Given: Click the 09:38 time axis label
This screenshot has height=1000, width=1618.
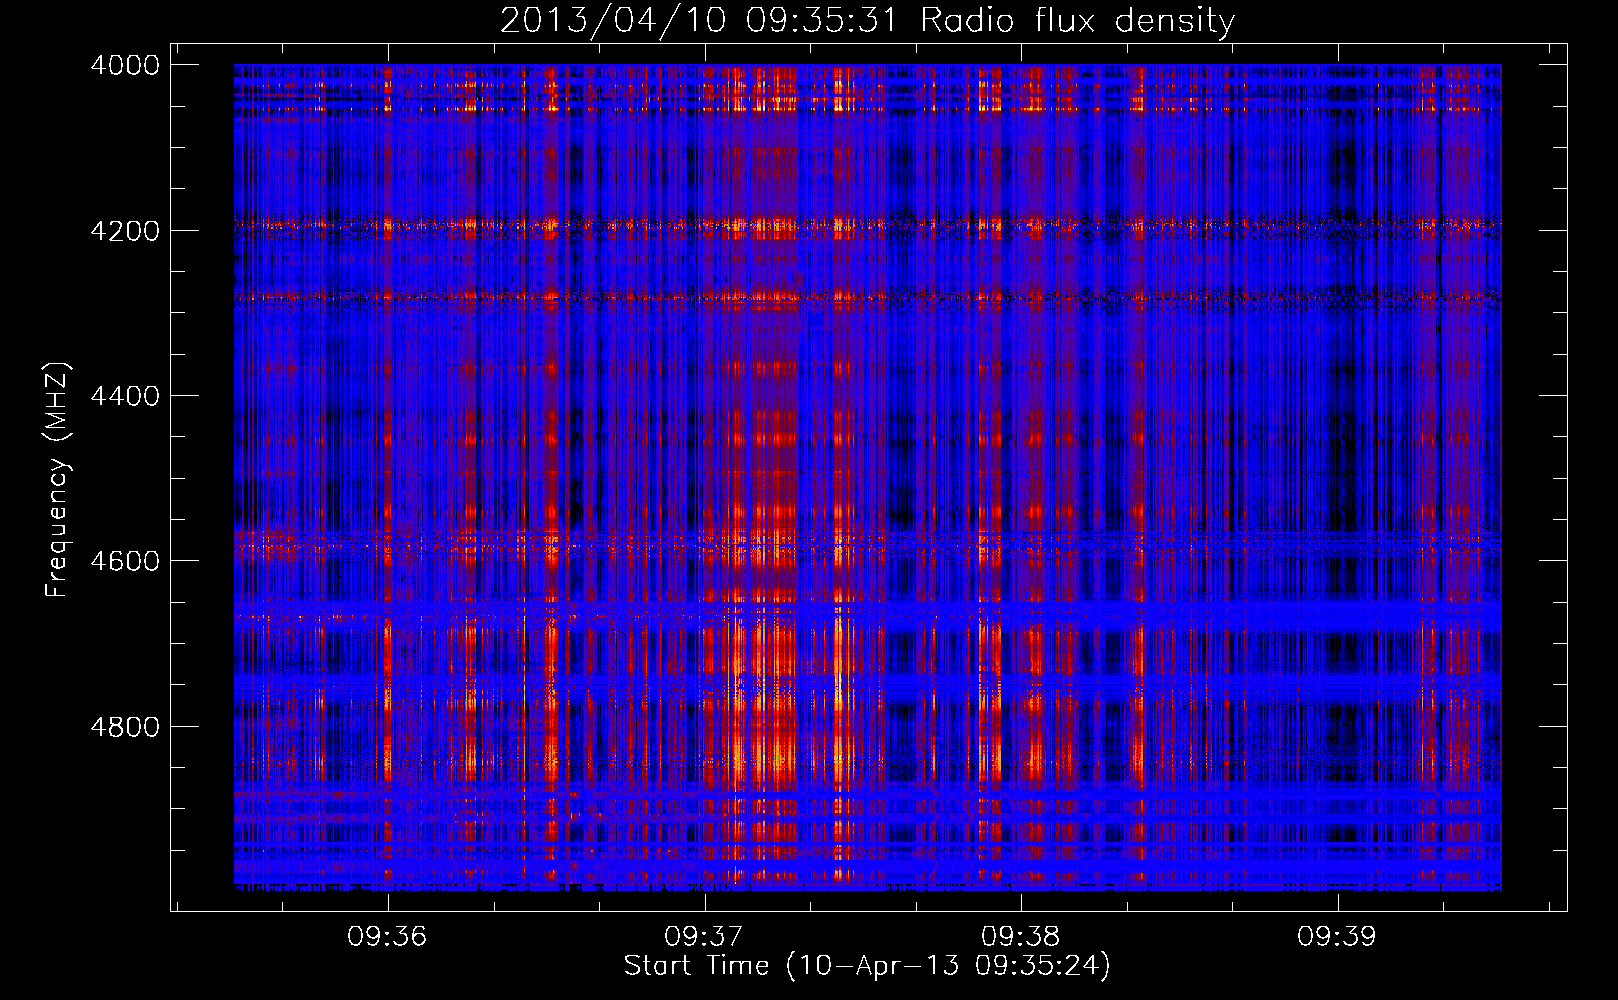Looking at the screenshot, I should (1020, 936).
